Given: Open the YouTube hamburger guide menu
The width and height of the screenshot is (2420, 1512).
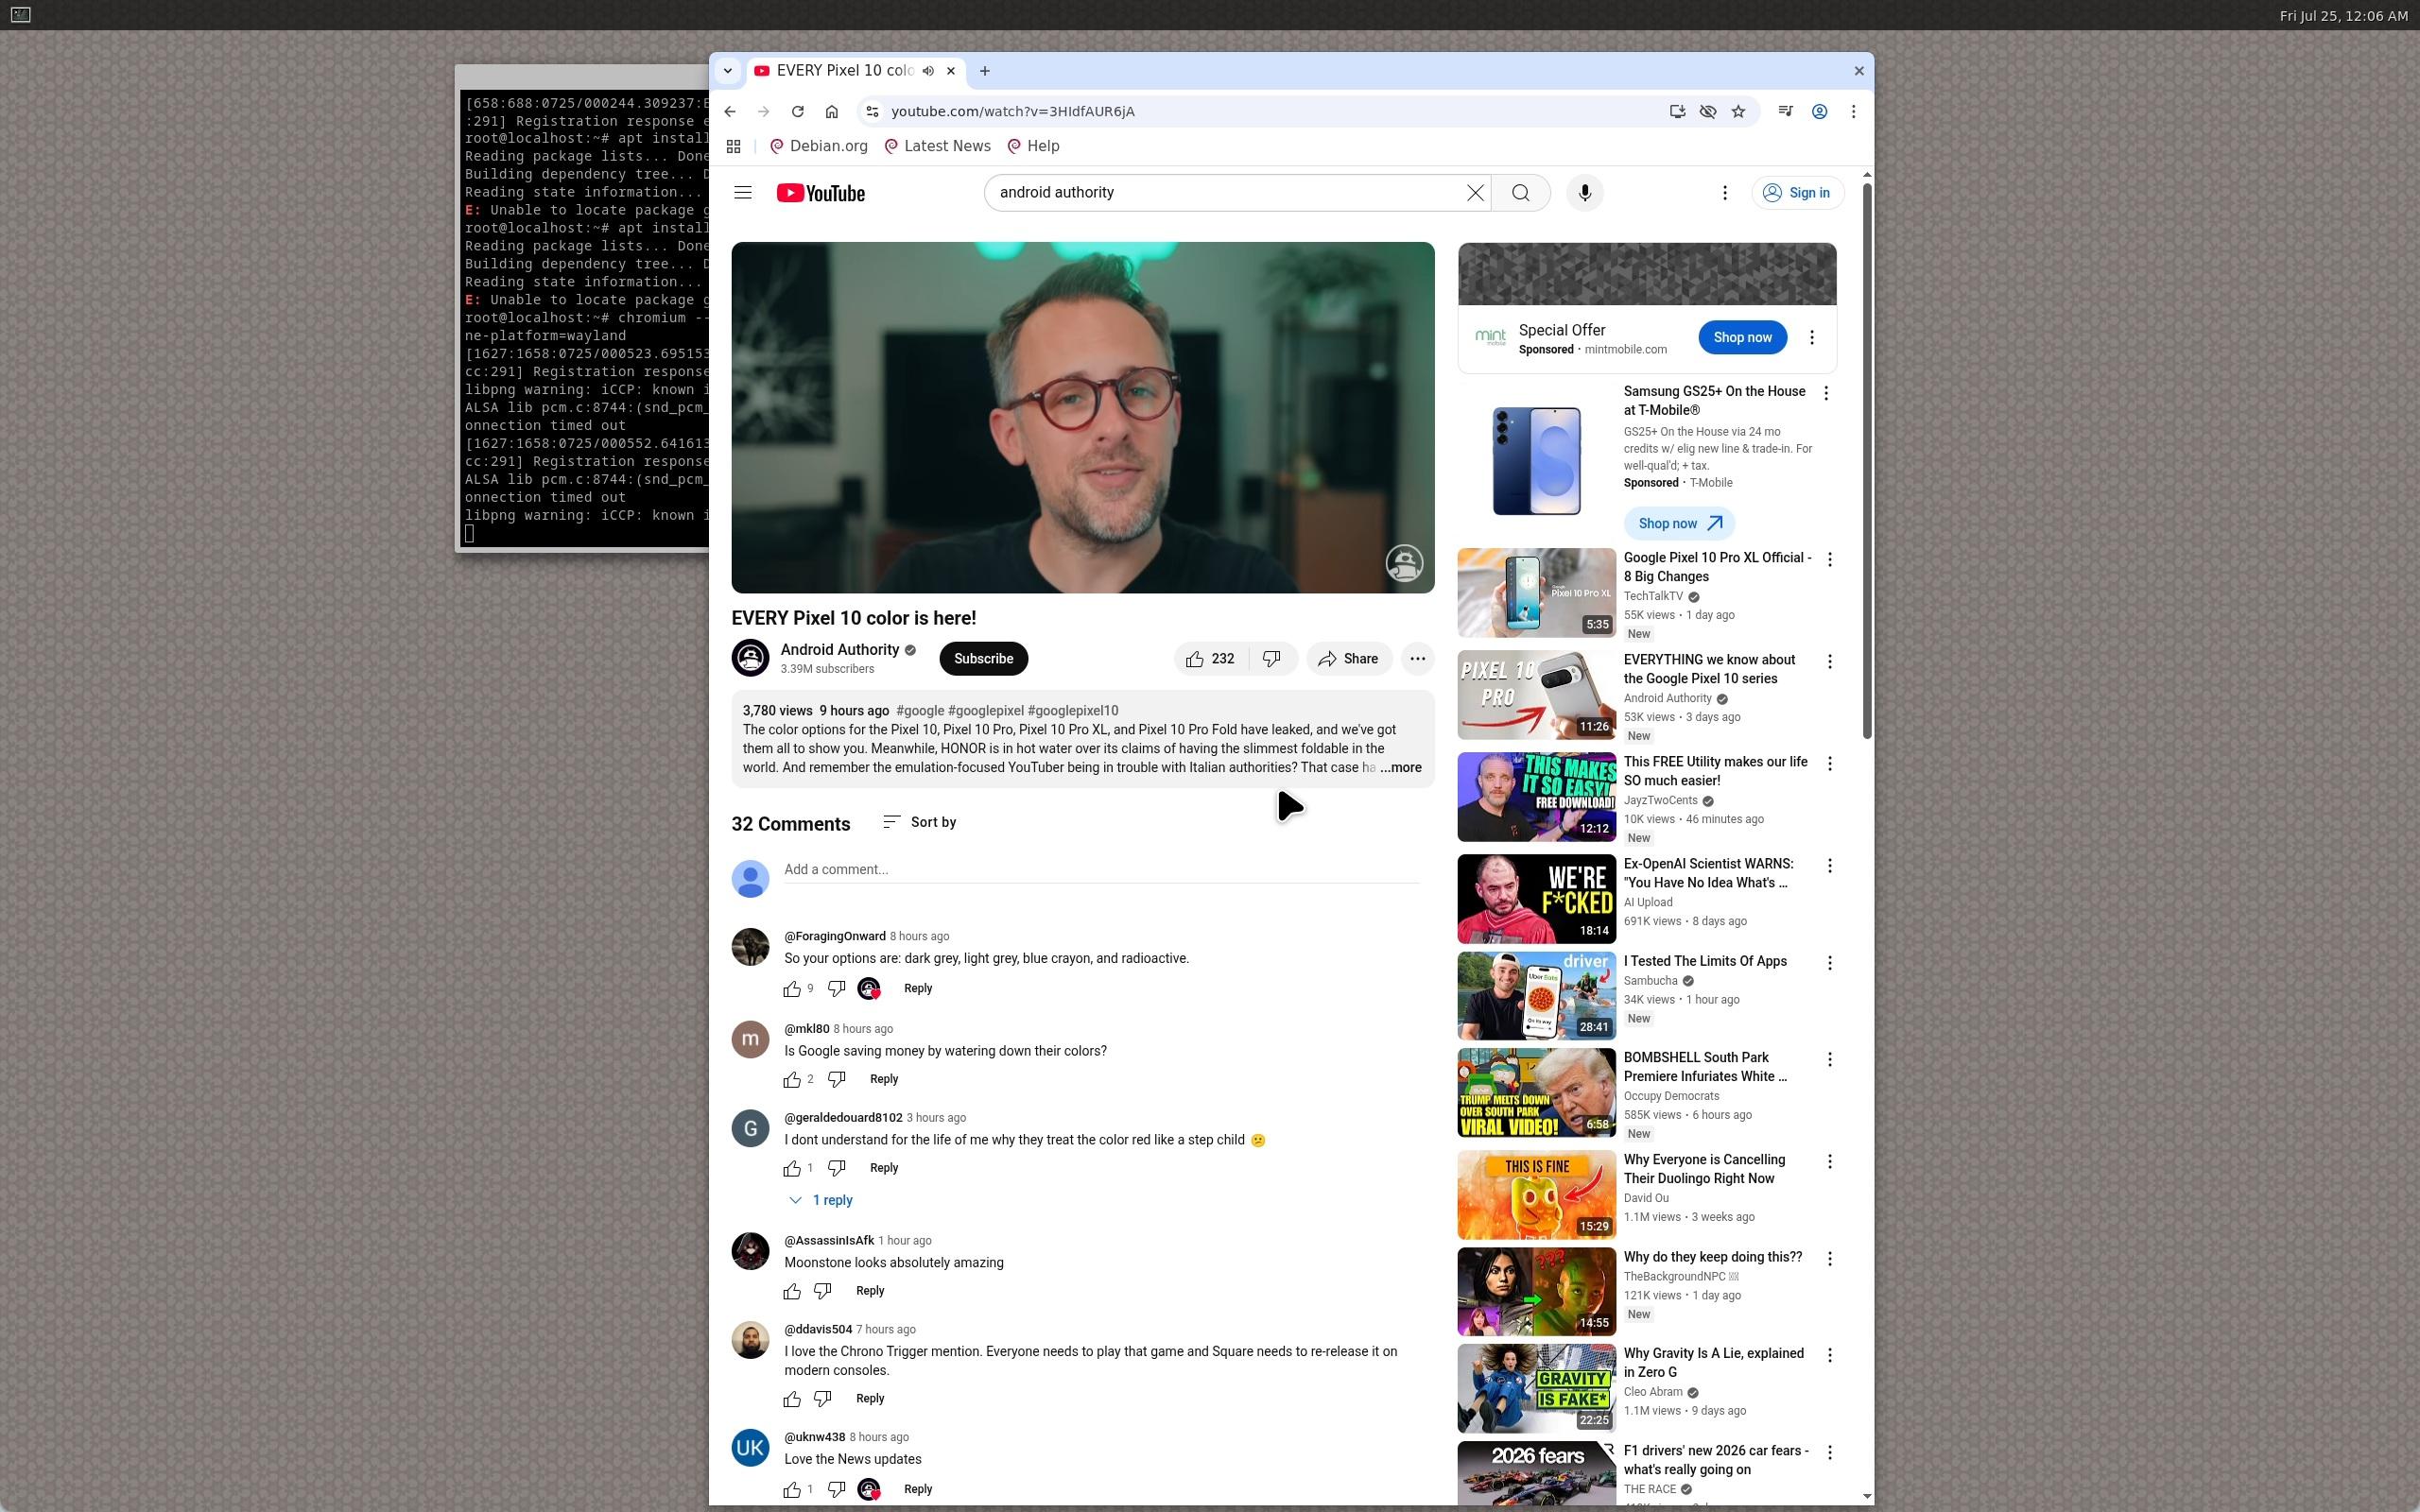Looking at the screenshot, I should [742, 193].
